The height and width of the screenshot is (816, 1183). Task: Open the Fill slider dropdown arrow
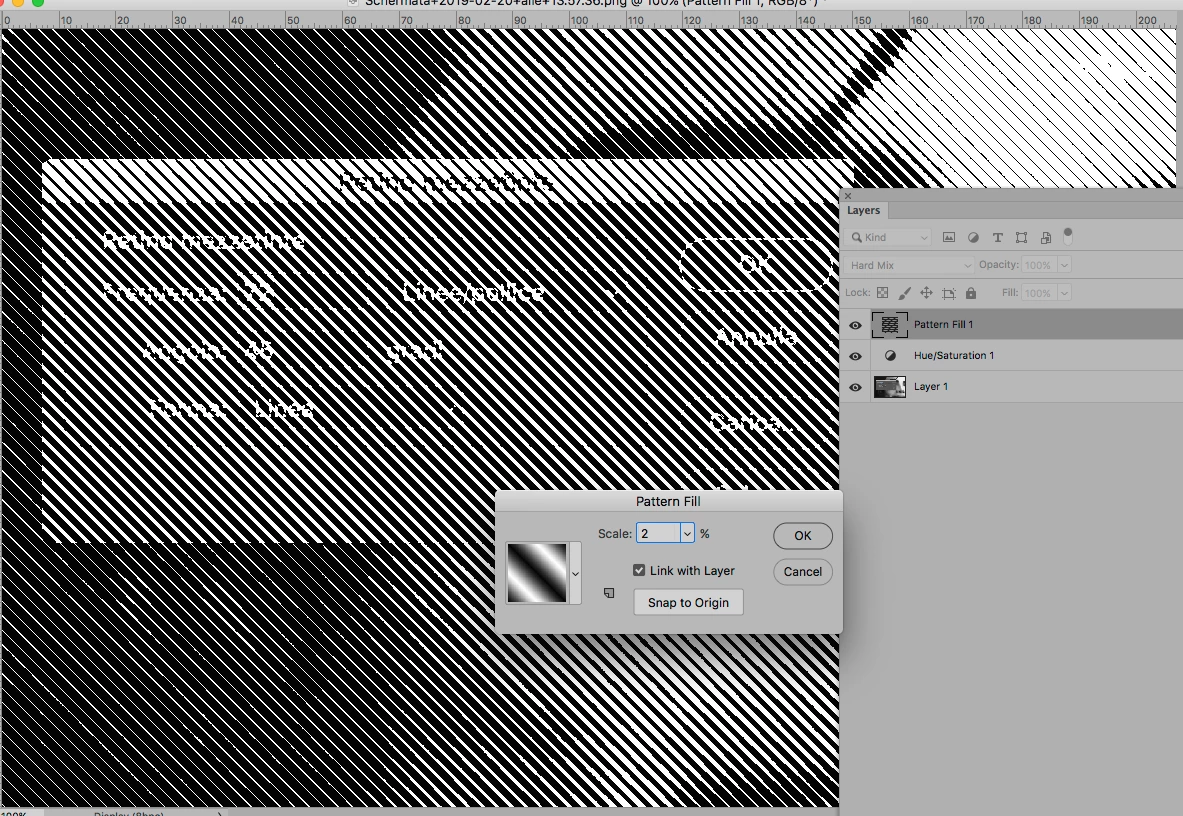1064,293
